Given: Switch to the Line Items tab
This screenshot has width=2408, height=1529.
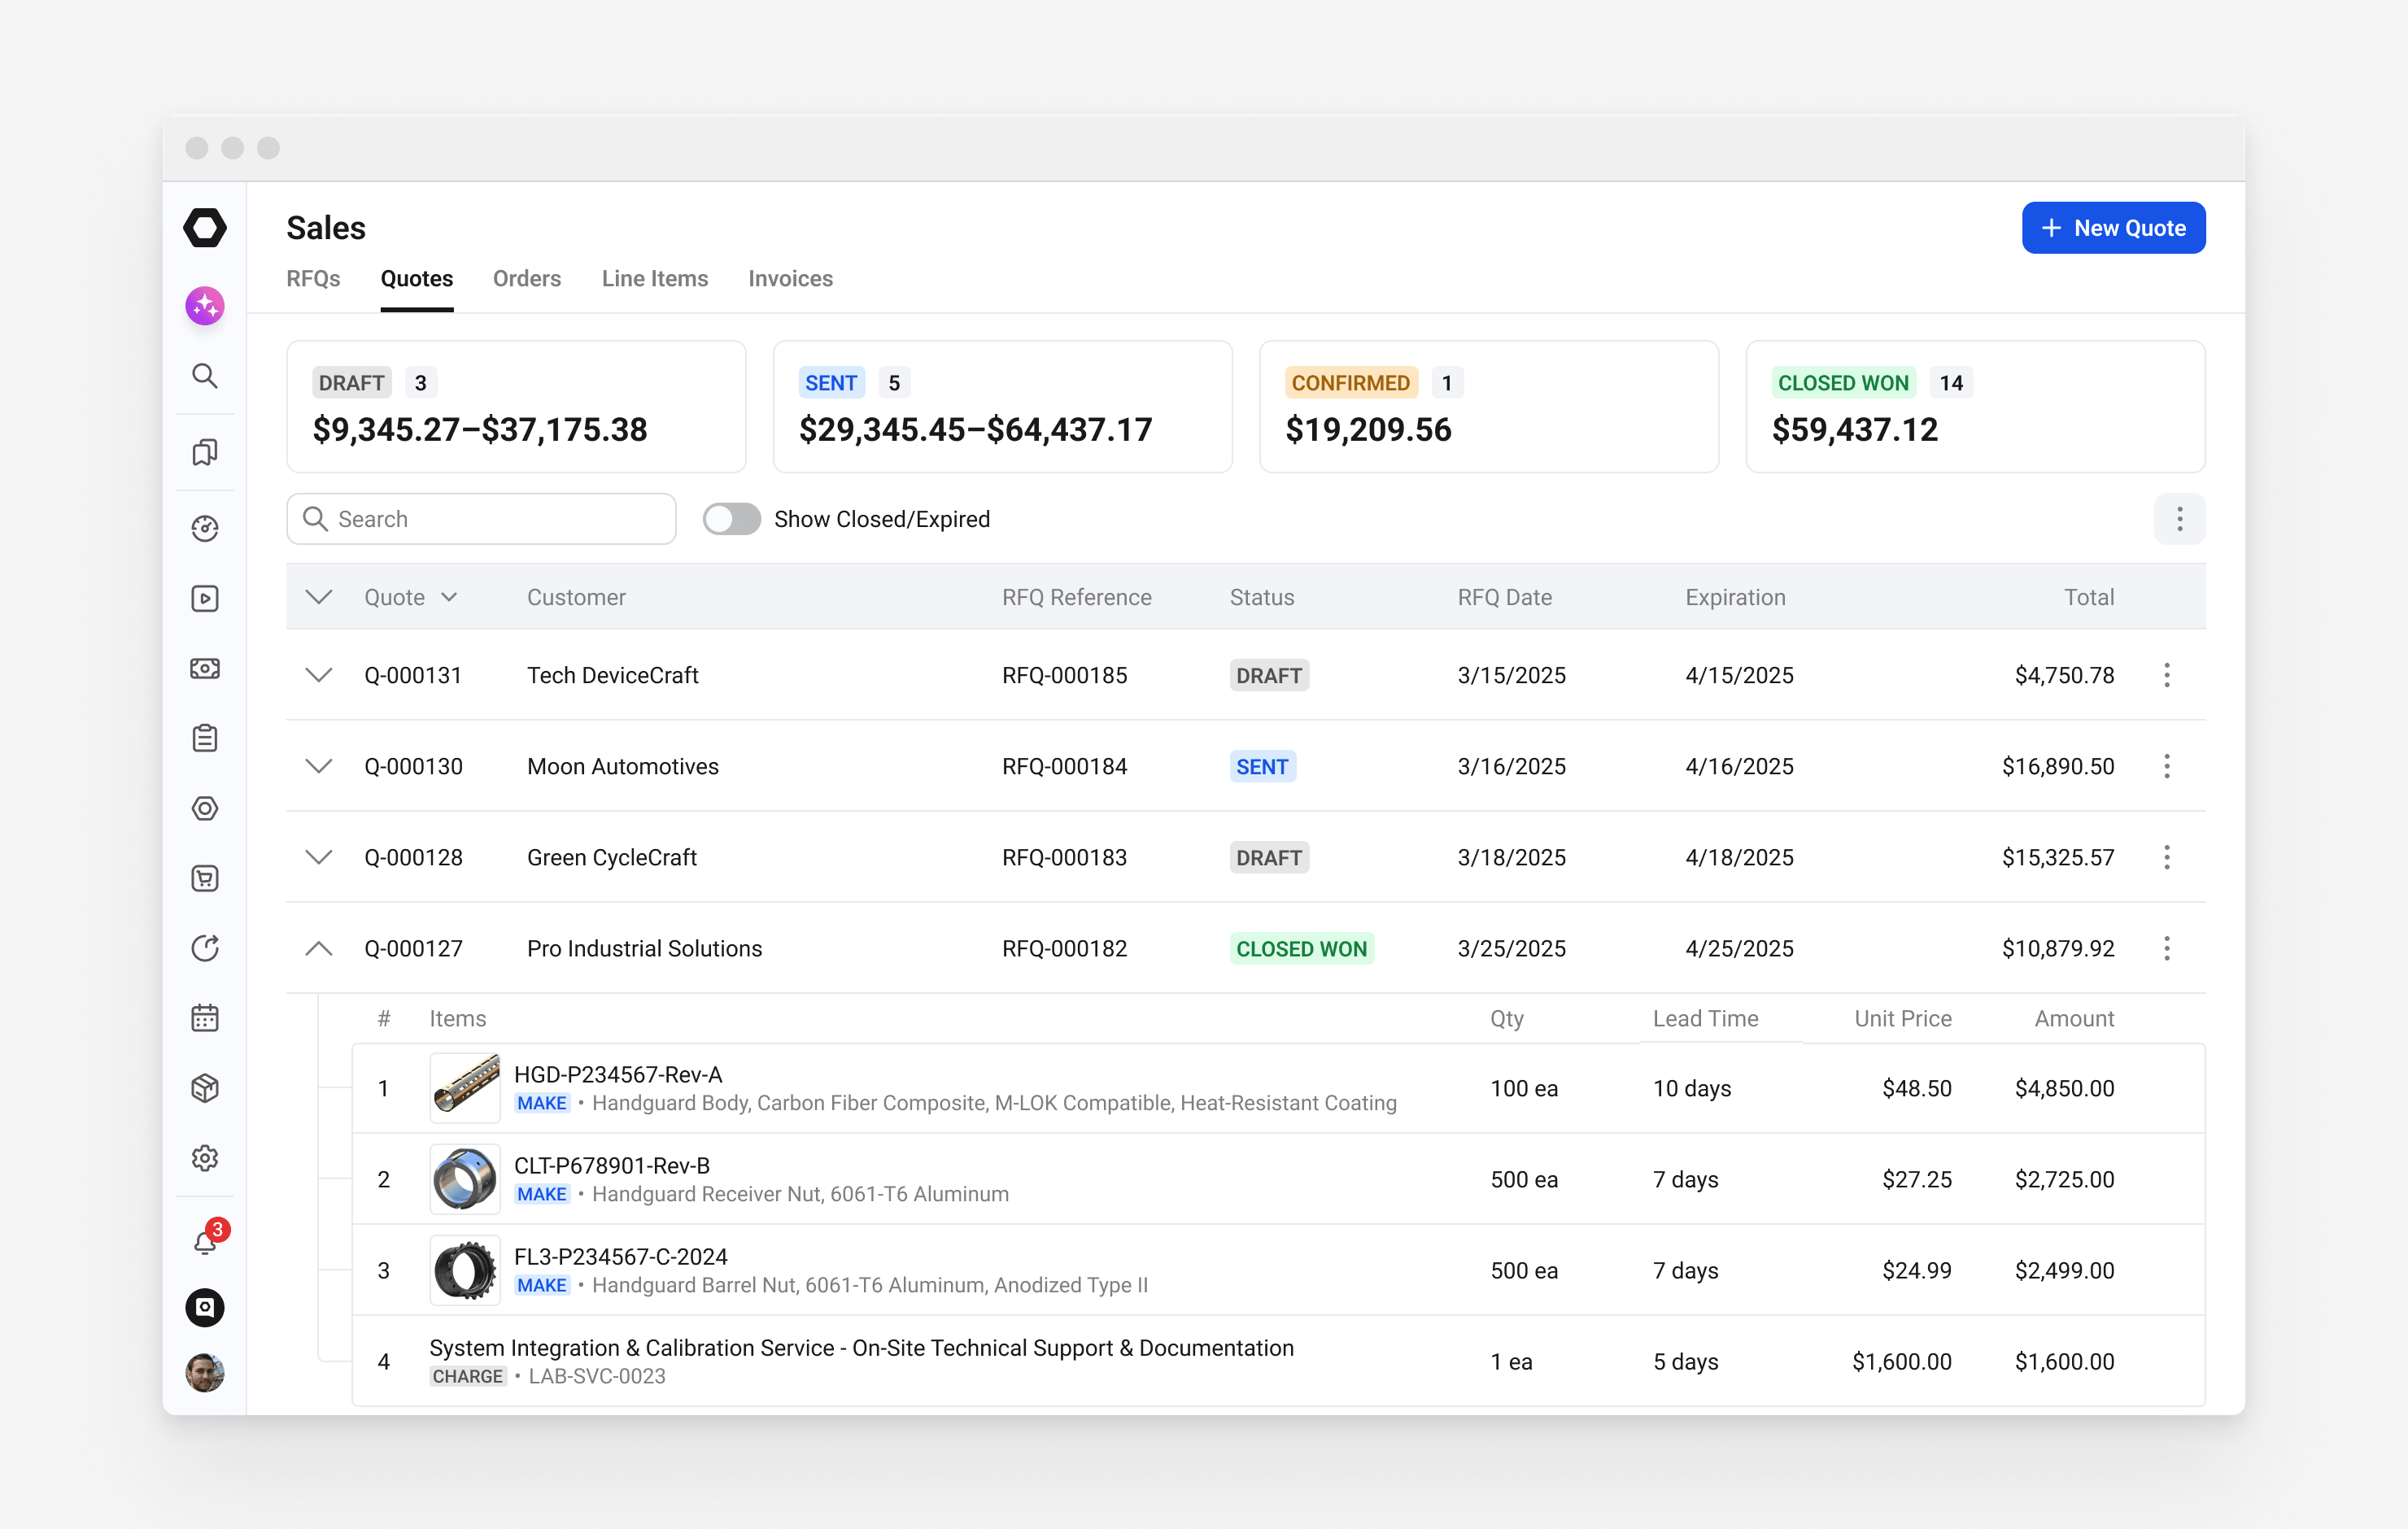Looking at the screenshot, I should (655, 279).
